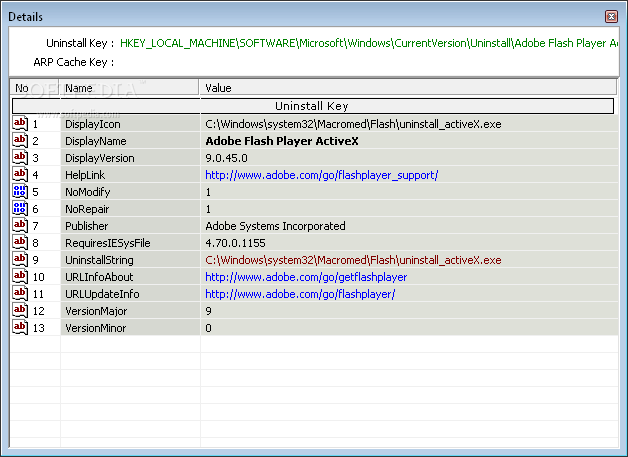The width and height of the screenshot is (628, 457).
Task: Select the URLInfoAbout name cell
Action: [130, 277]
